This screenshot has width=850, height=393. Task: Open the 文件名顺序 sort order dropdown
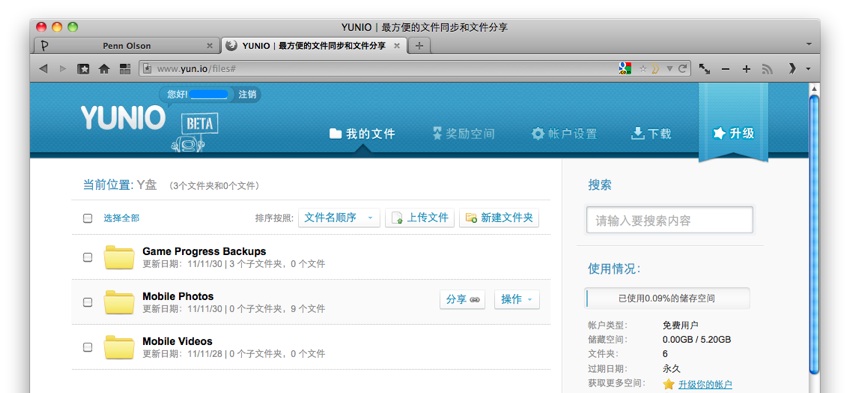(339, 217)
